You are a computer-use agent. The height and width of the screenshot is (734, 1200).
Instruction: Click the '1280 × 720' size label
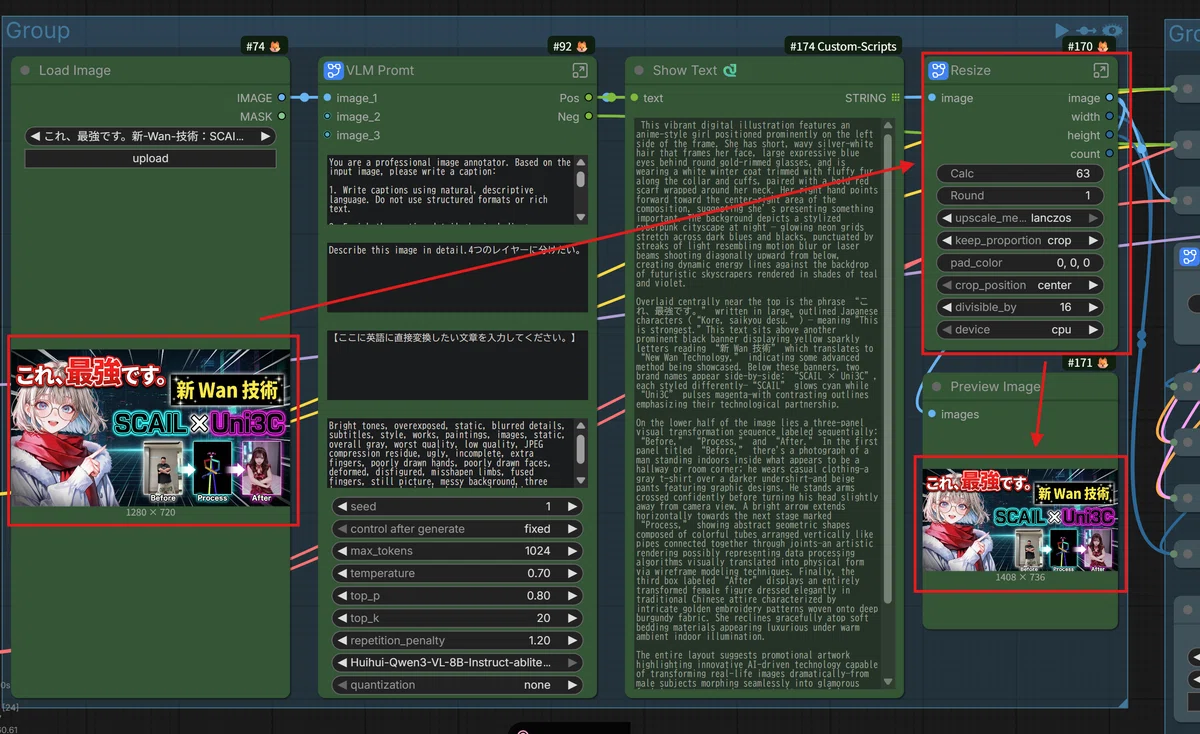coord(151,513)
